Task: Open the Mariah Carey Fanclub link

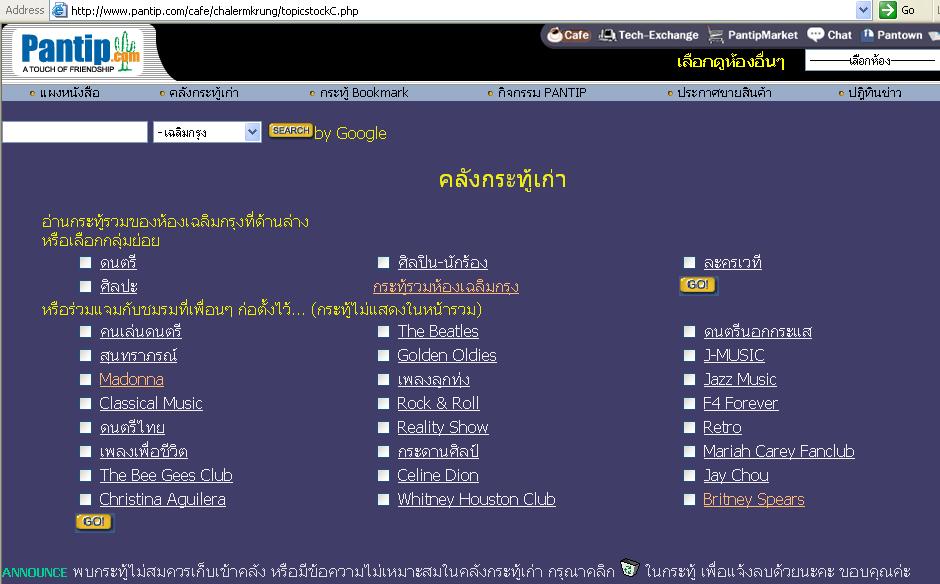Action: [779, 451]
